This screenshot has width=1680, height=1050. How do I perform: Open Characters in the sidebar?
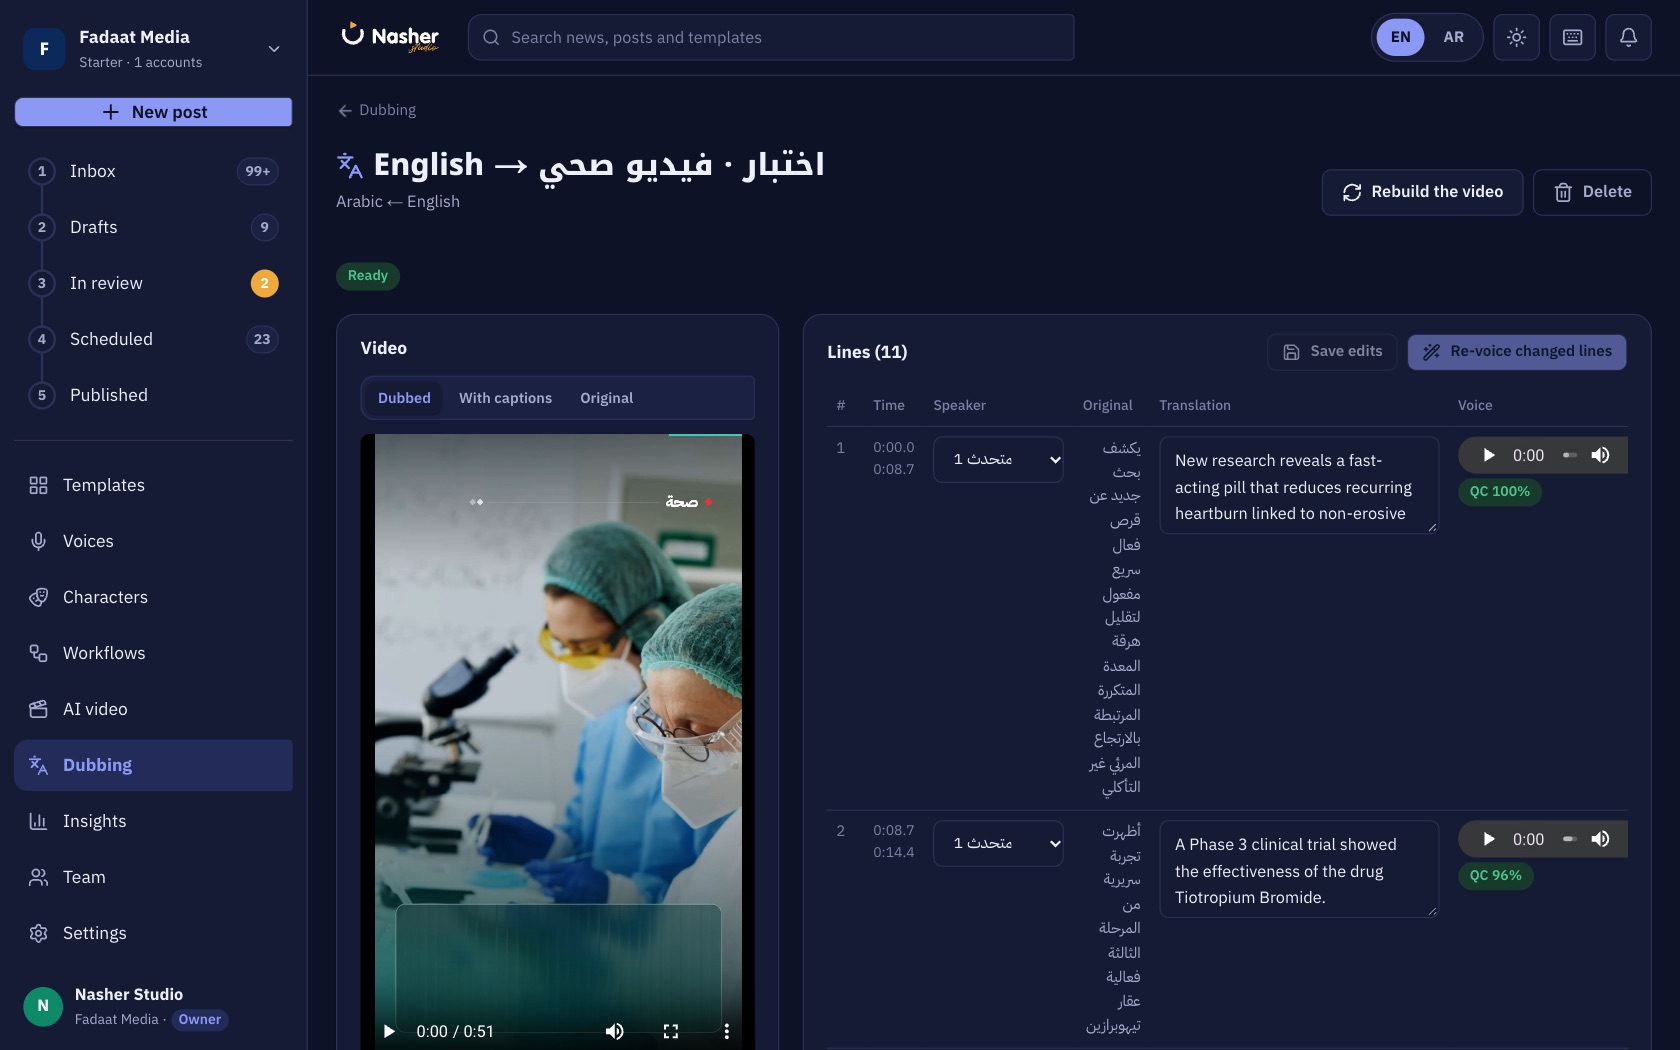[x=153, y=597]
